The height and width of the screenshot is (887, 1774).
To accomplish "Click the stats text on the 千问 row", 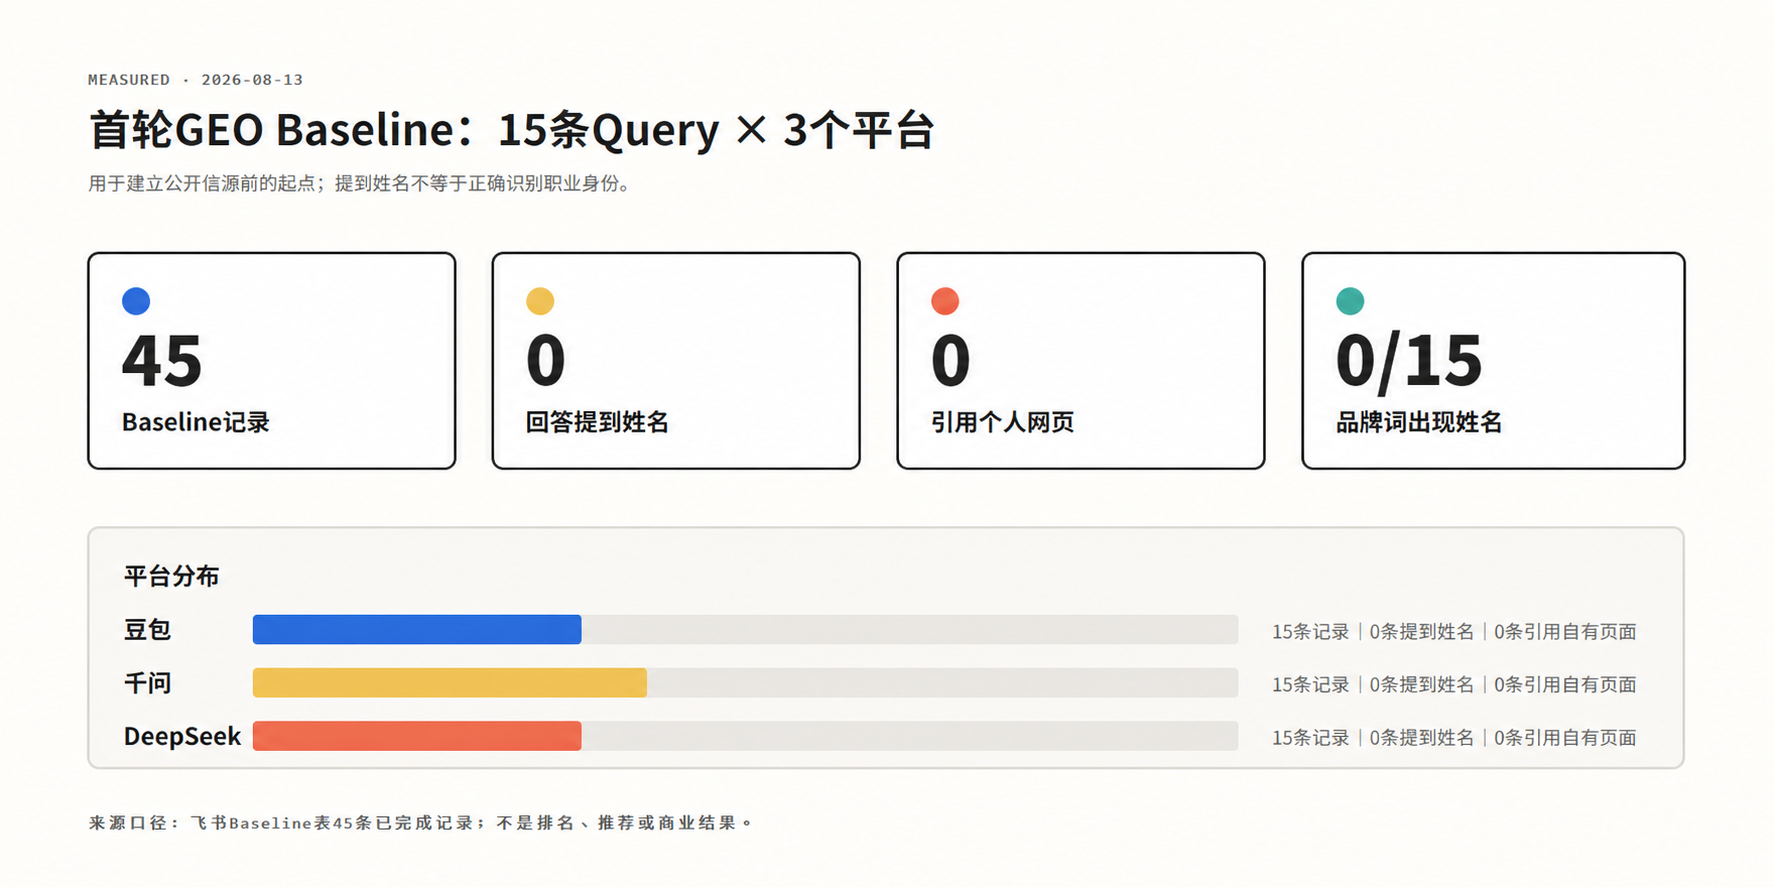I will (1454, 685).
